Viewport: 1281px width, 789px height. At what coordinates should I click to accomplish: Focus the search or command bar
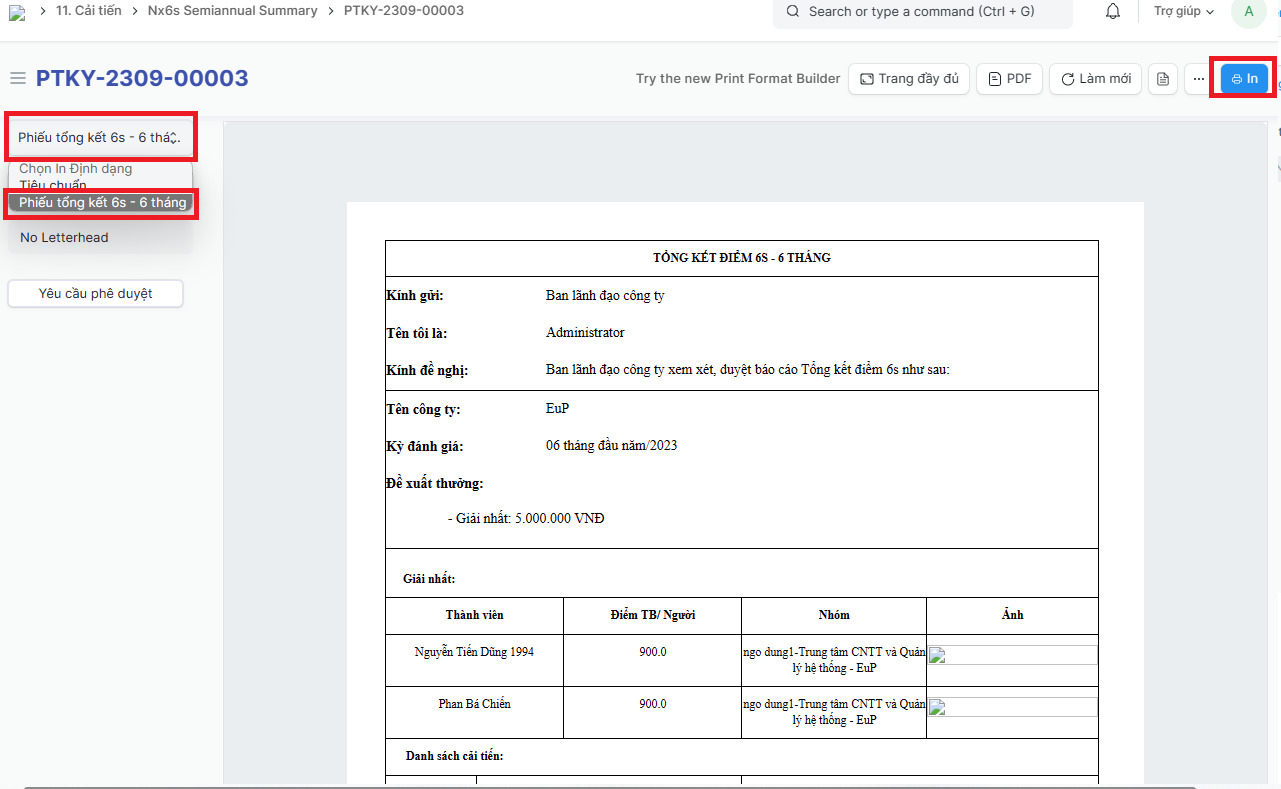(x=921, y=12)
